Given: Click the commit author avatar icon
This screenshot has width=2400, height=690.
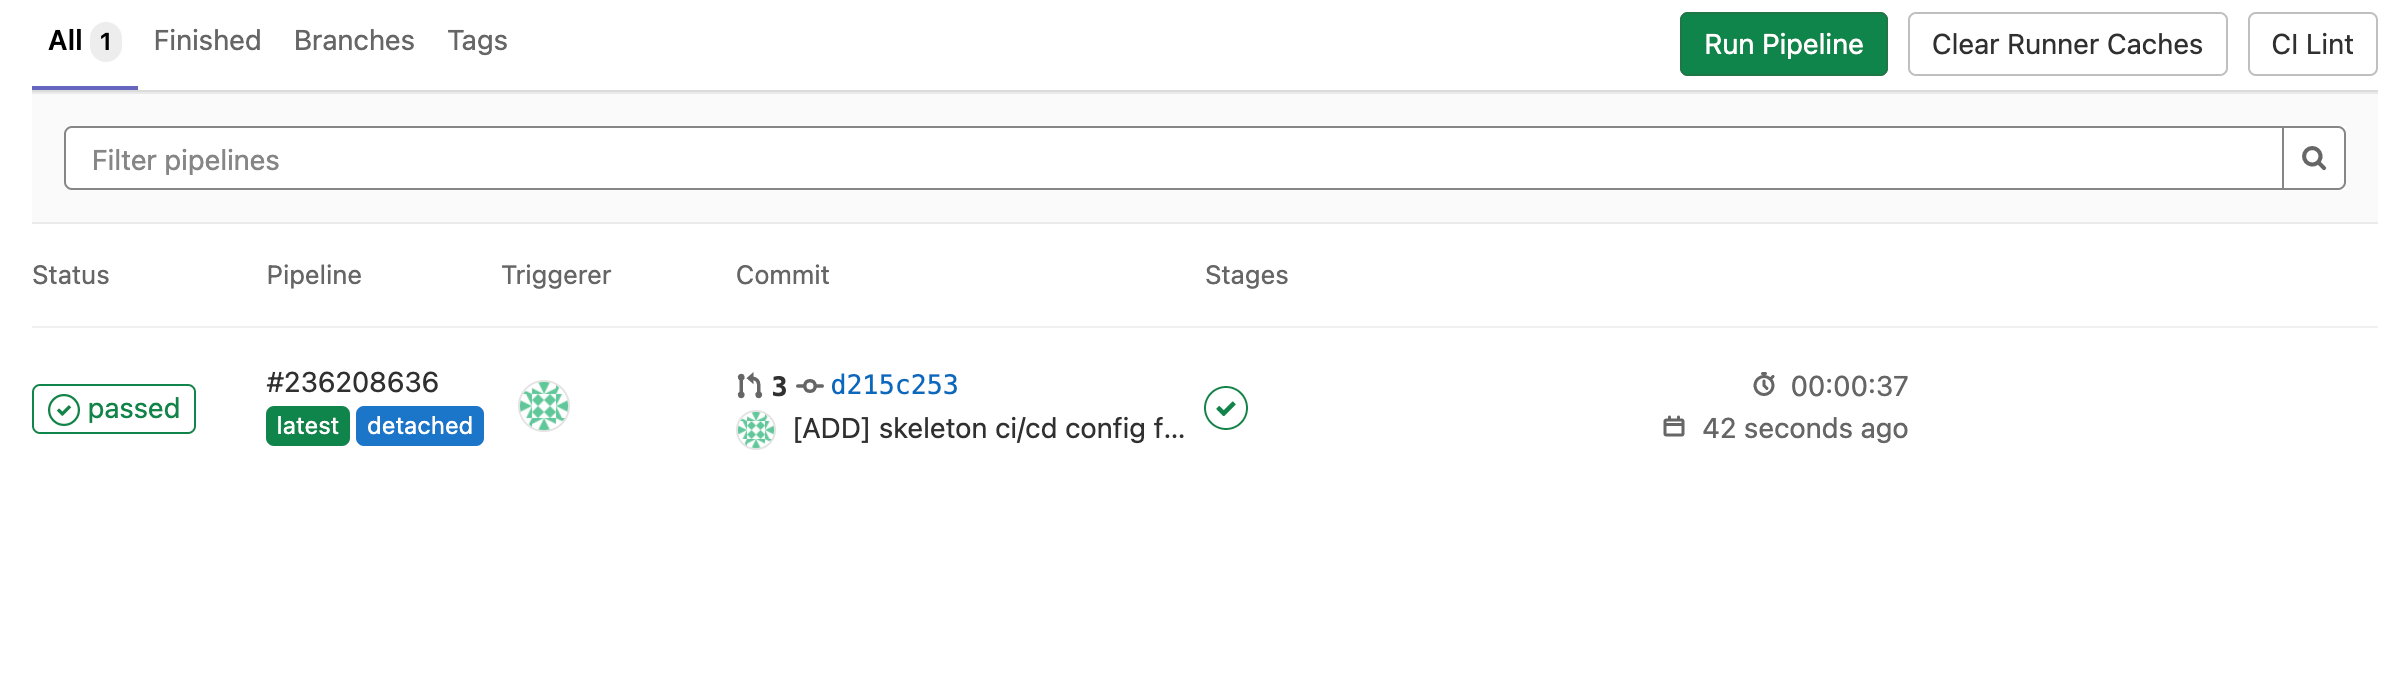Looking at the screenshot, I should point(755,430).
